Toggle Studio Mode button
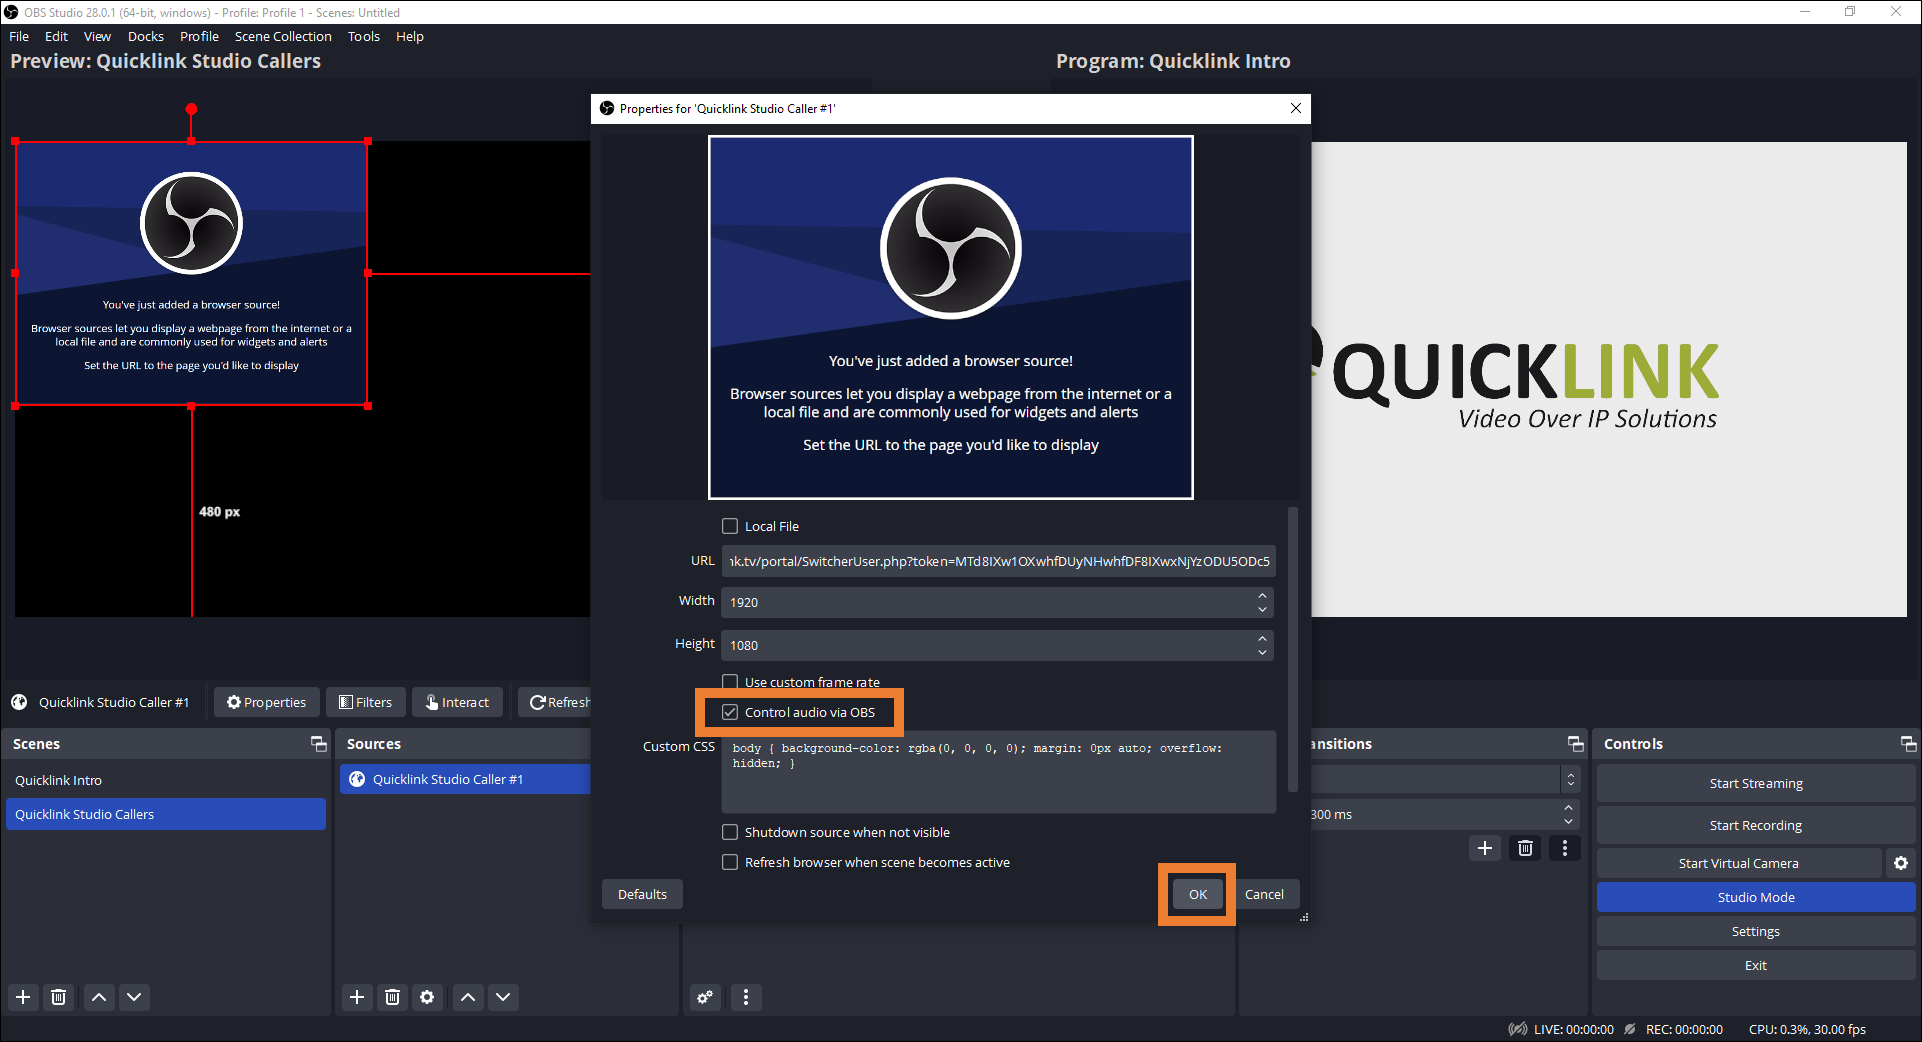The image size is (1922, 1042). pyautogui.click(x=1756, y=897)
